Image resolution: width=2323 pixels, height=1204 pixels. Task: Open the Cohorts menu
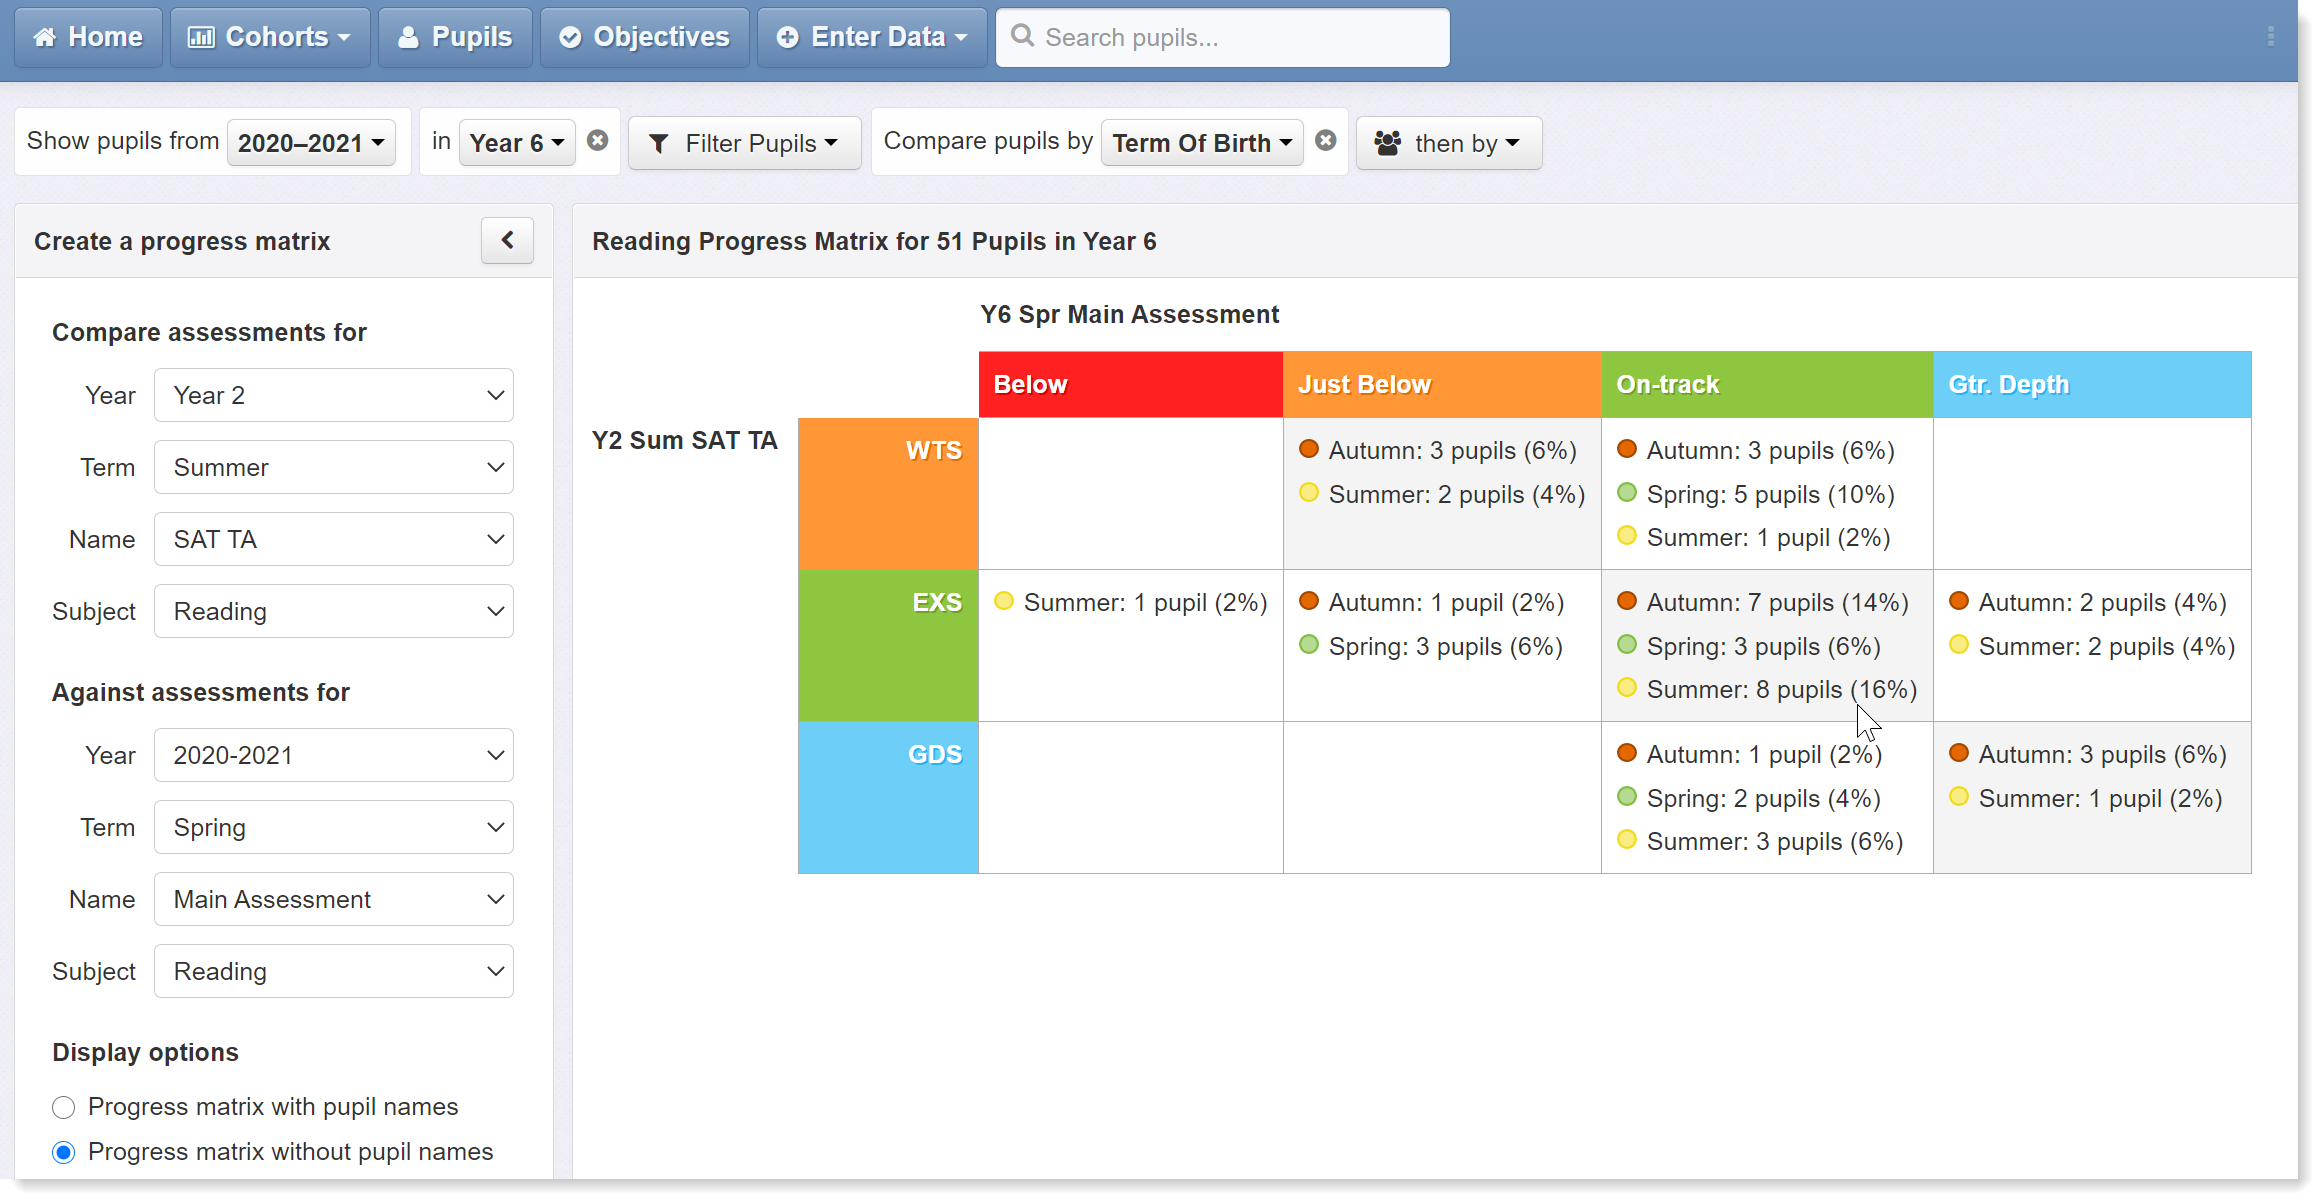(270, 37)
